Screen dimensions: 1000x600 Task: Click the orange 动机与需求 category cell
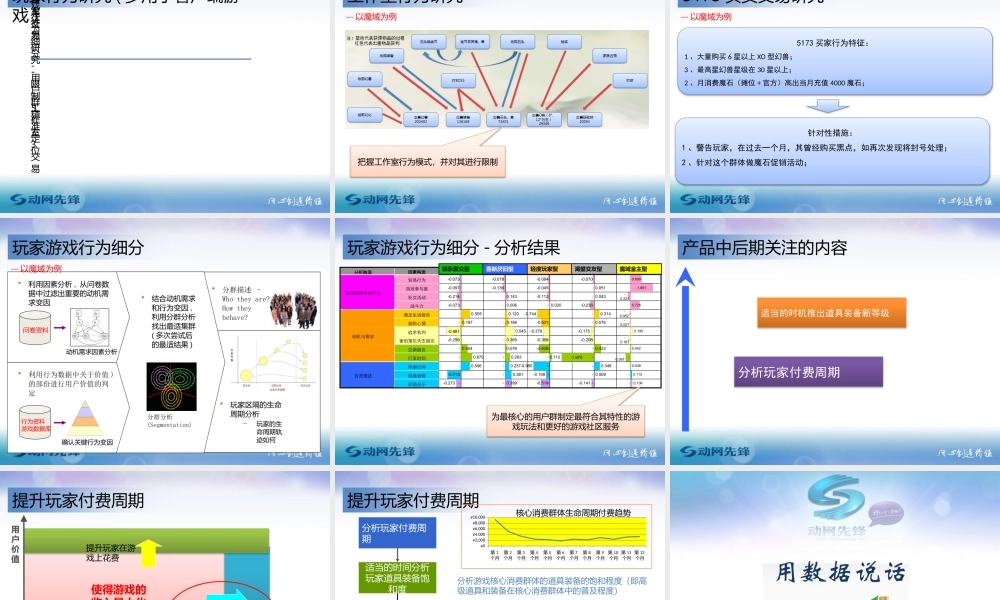(x=367, y=335)
